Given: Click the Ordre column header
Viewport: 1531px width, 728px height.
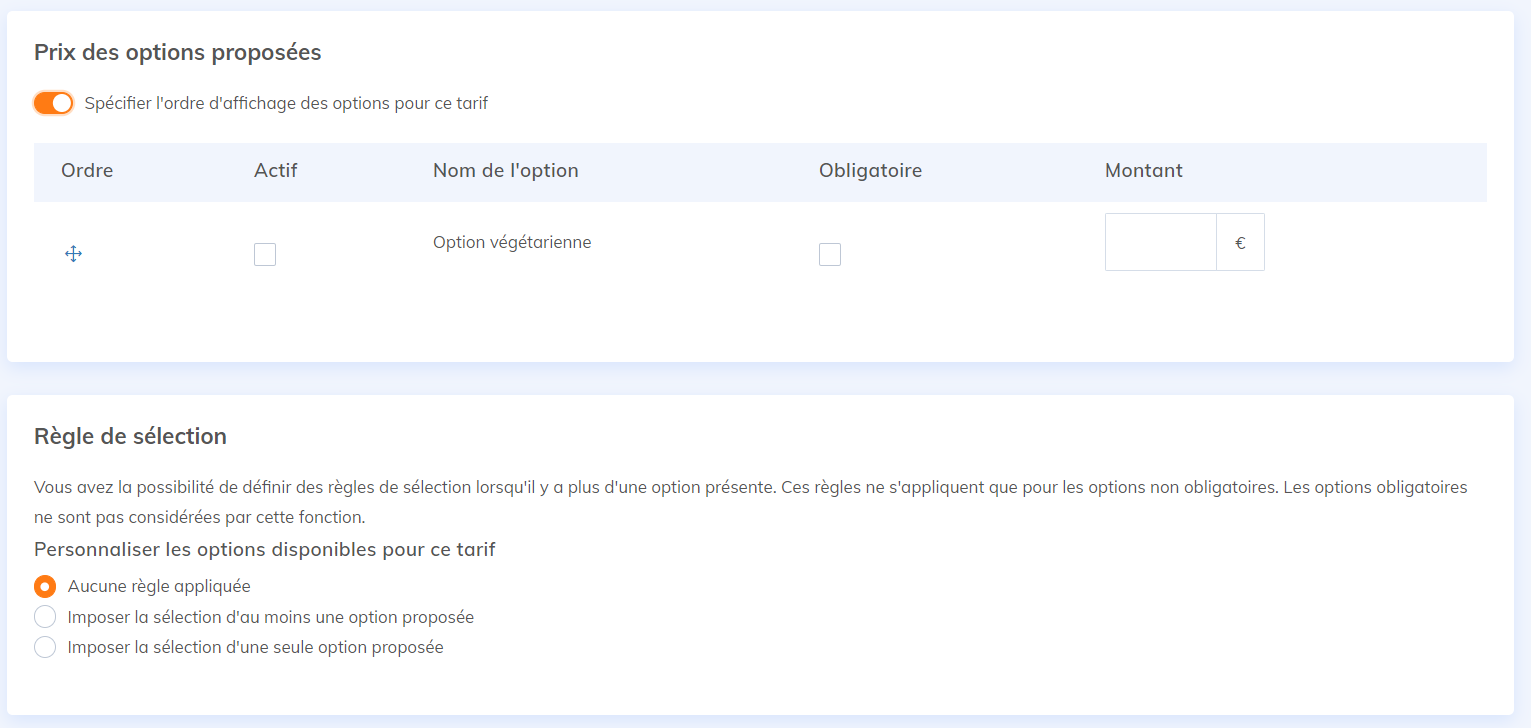Looking at the screenshot, I should coord(87,171).
